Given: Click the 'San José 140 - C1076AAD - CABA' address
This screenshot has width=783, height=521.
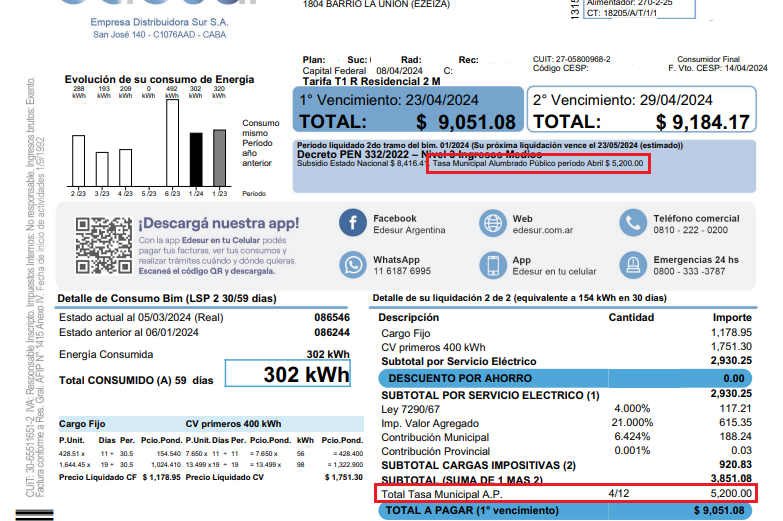Looking at the screenshot, I should (x=159, y=35).
